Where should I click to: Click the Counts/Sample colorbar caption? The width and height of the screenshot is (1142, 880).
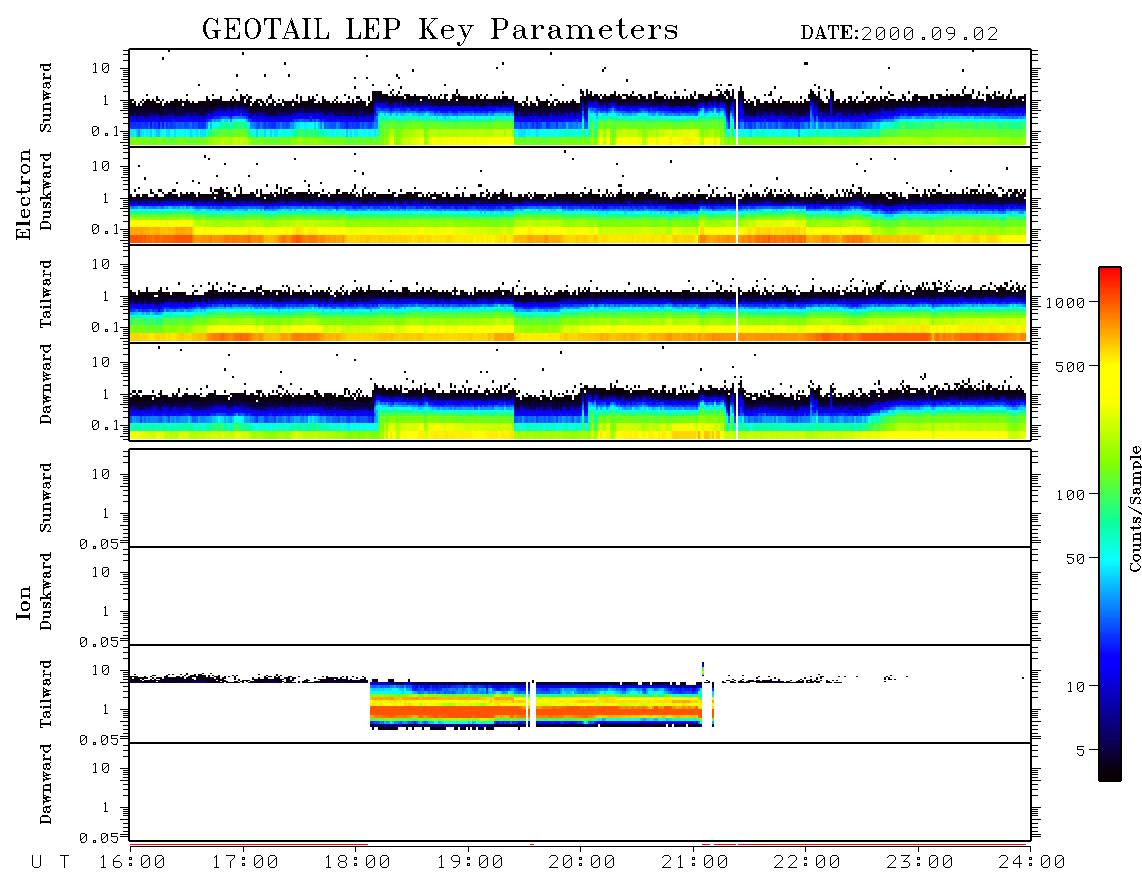click(1134, 509)
